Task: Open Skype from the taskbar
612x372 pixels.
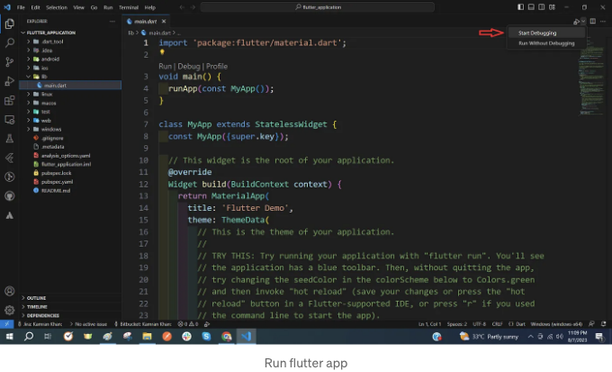Action: (x=206, y=336)
